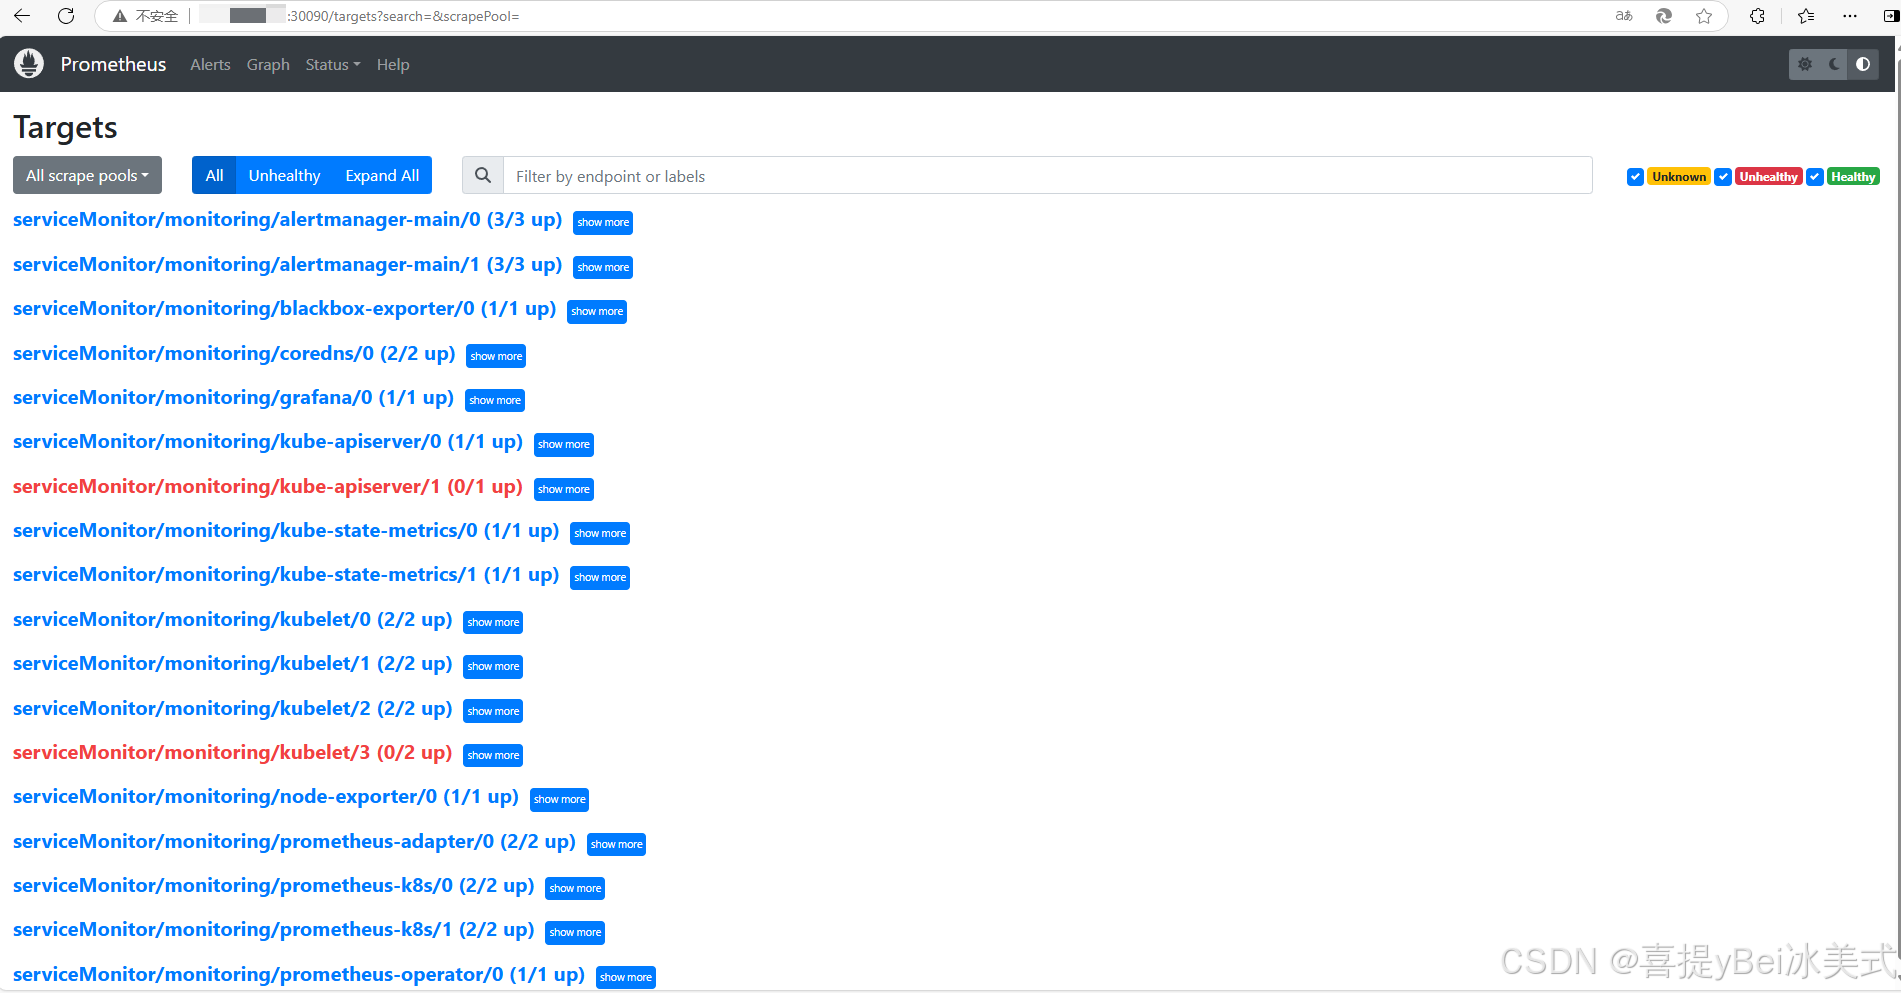Expand grafana/0 with show more
1901x993 pixels.
(x=495, y=400)
